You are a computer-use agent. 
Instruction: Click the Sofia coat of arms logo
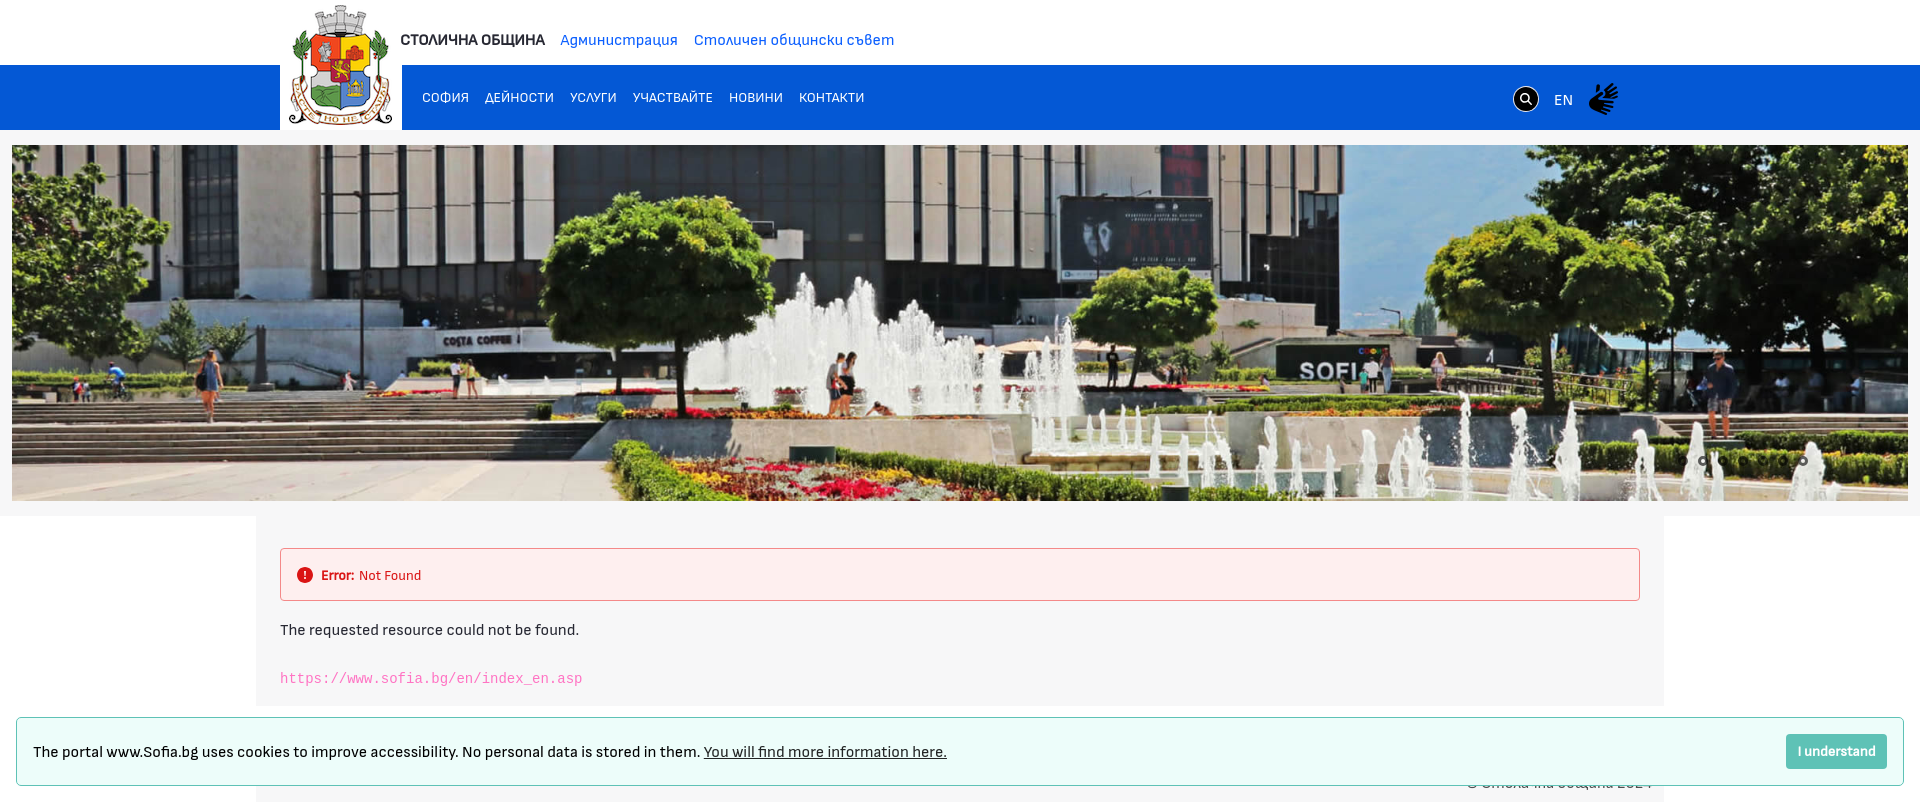341,67
